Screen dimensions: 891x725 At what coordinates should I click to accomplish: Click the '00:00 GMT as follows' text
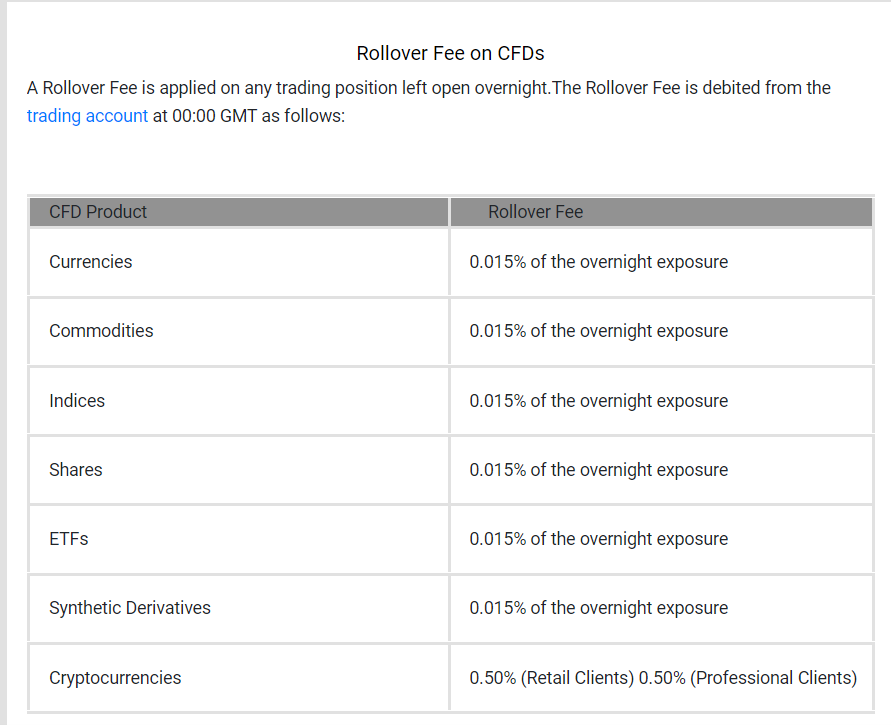[259, 116]
